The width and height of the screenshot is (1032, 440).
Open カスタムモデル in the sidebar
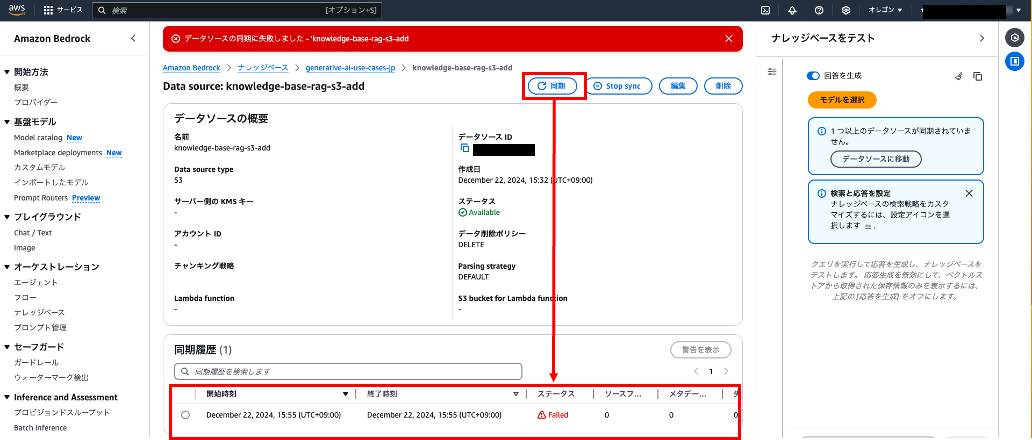coord(39,167)
